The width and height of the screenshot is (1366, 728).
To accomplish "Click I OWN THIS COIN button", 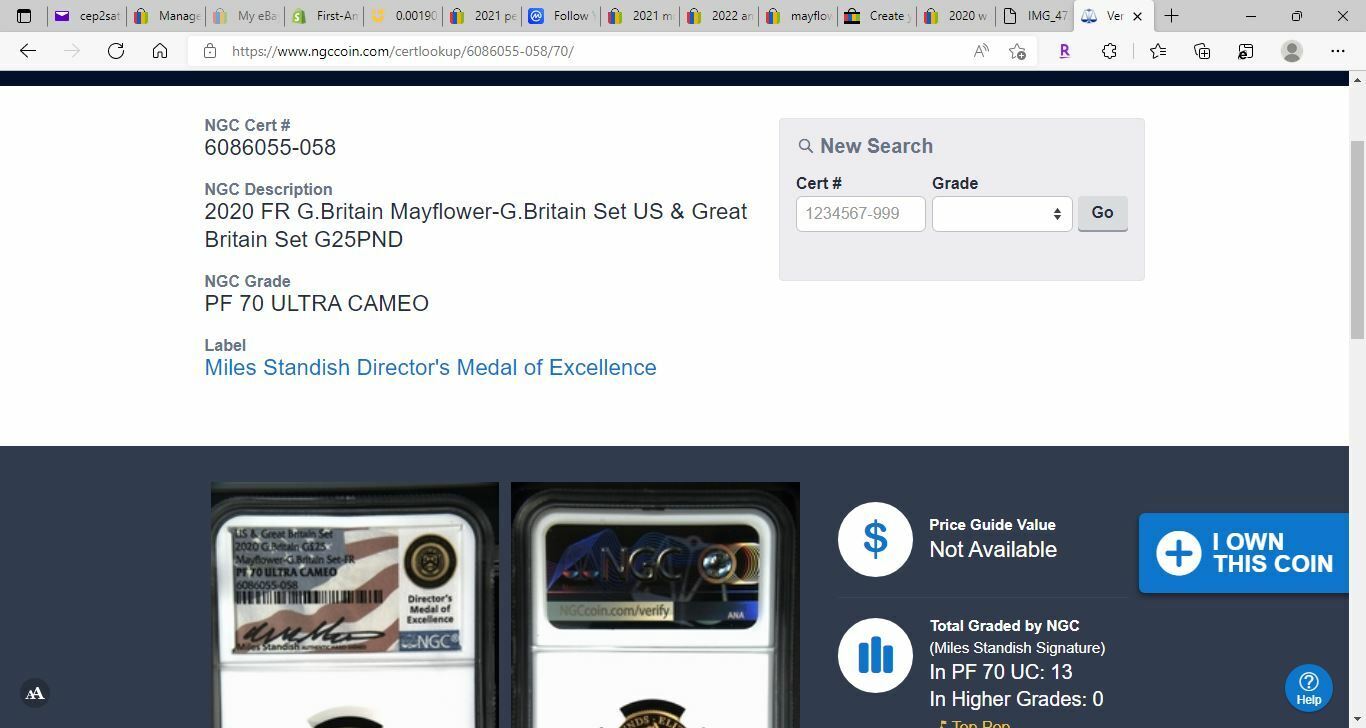I will point(1244,553).
